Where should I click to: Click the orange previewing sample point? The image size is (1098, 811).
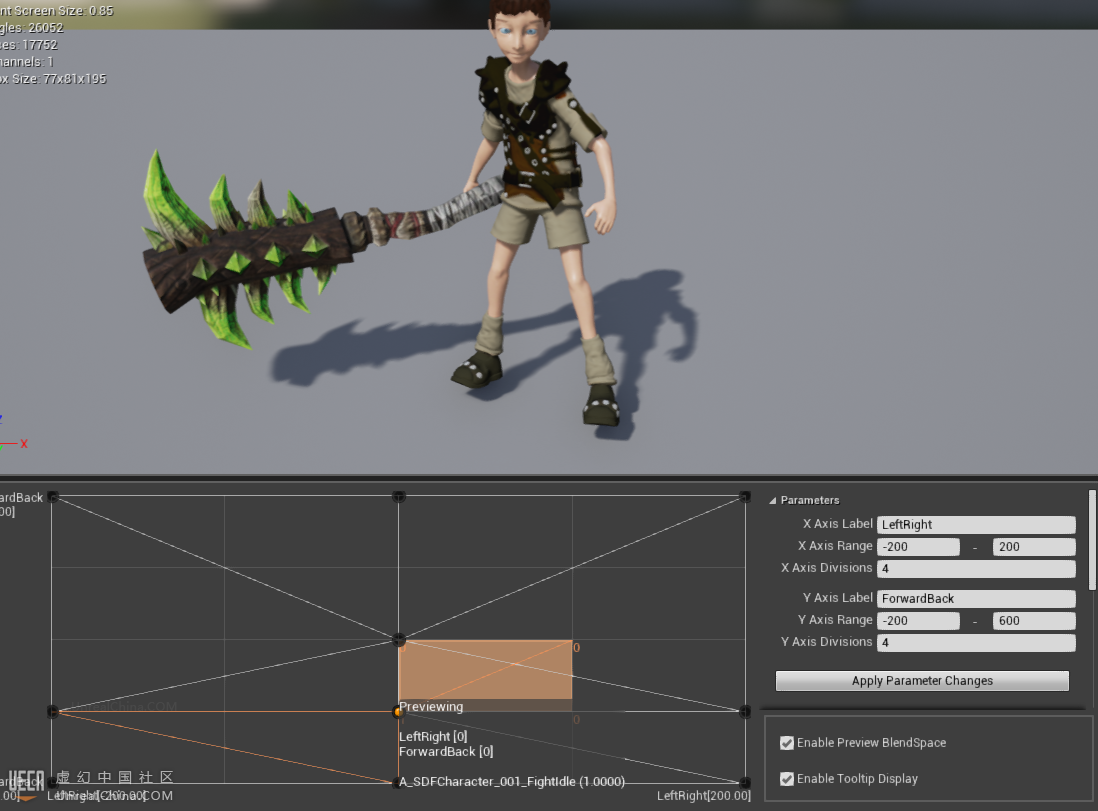coord(398,712)
